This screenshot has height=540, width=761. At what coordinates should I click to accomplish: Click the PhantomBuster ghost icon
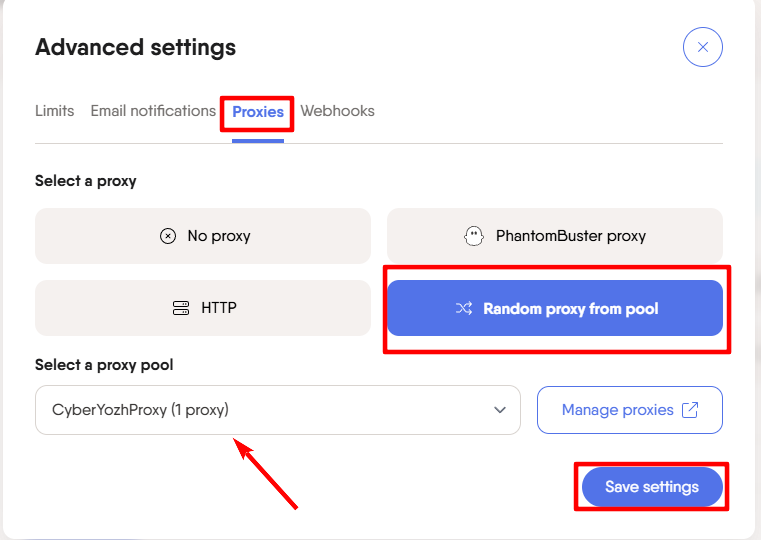[474, 236]
